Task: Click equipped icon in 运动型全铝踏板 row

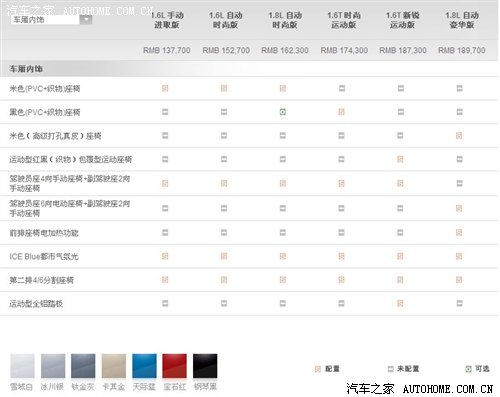Action: 400,303
